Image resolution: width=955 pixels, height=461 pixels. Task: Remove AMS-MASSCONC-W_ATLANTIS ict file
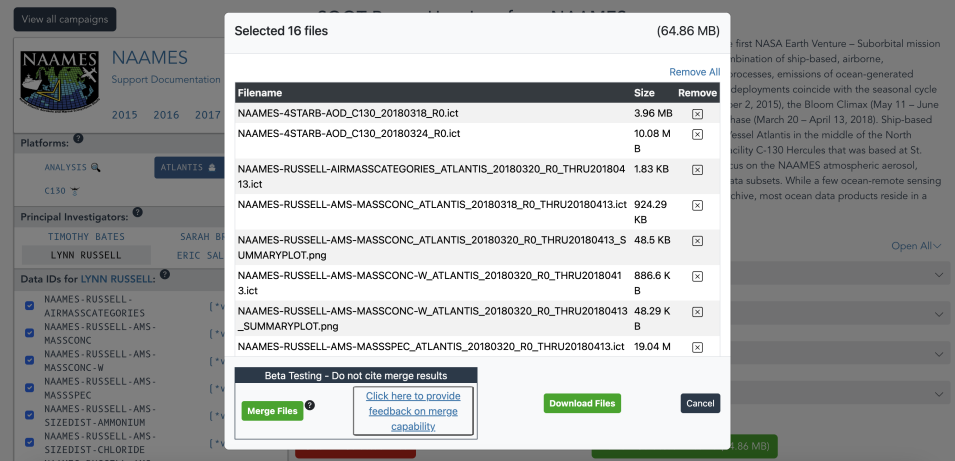[x=697, y=276]
